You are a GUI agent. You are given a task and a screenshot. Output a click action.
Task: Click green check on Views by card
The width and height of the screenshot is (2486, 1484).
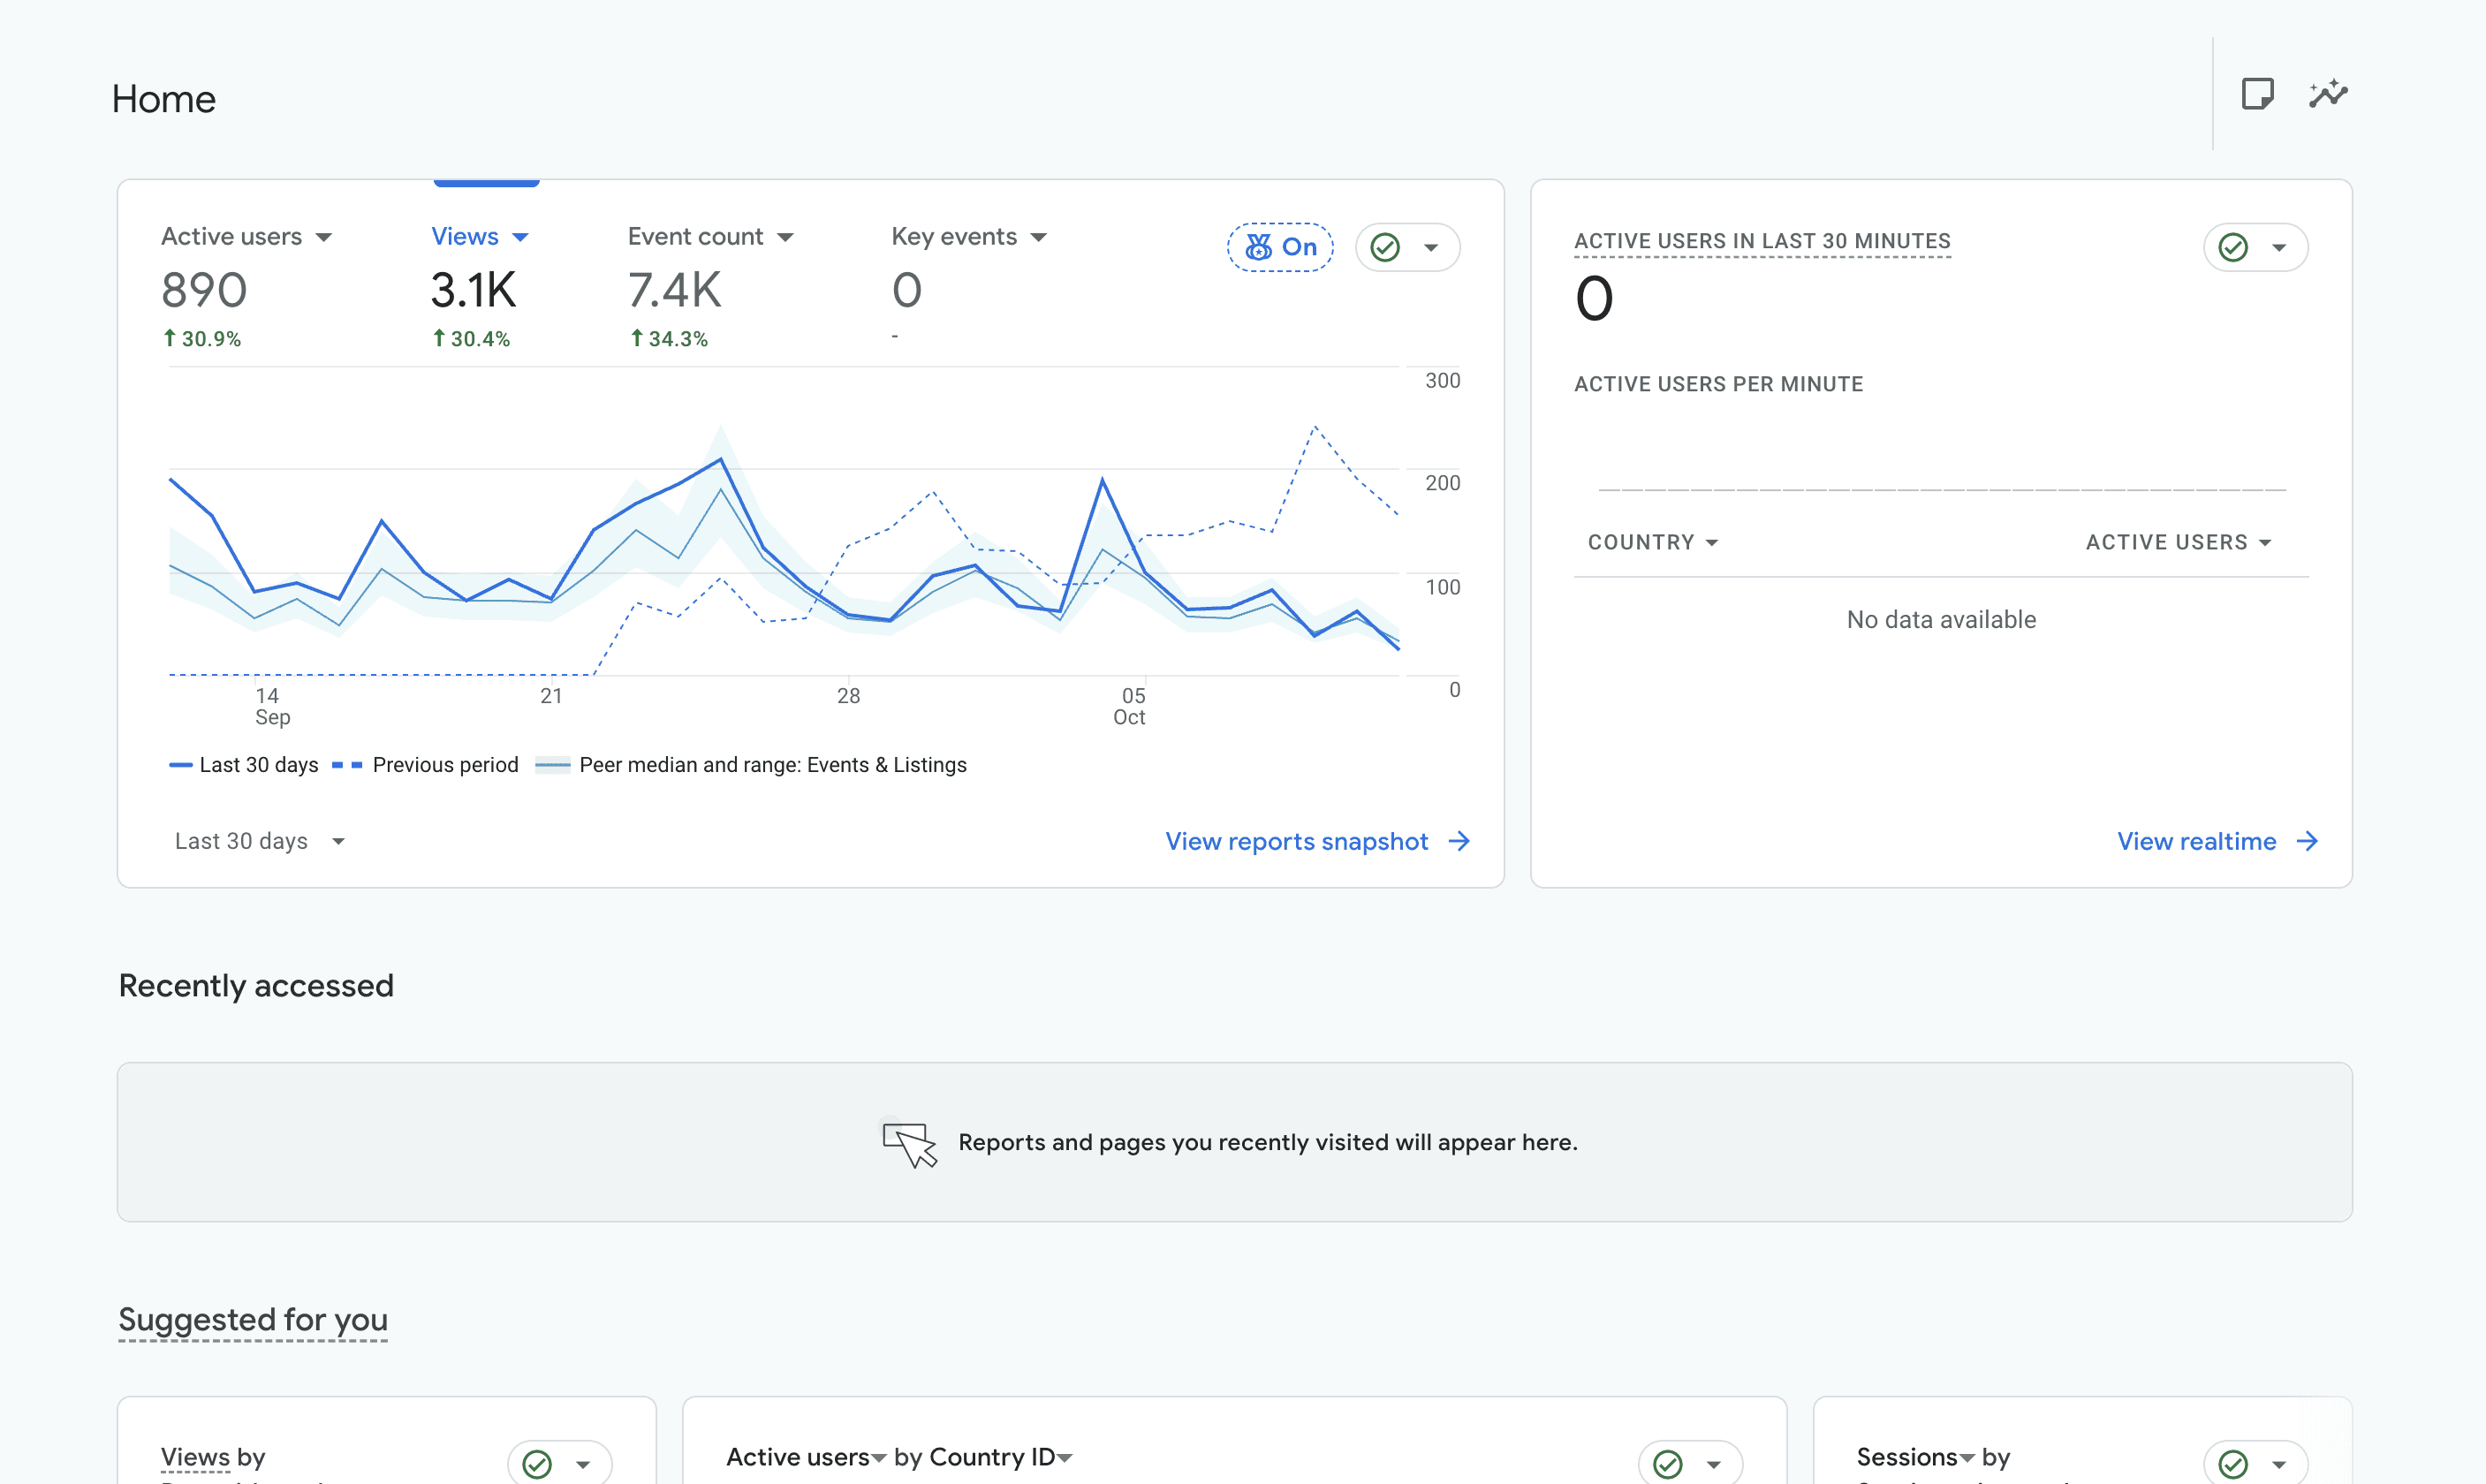[537, 1463]
